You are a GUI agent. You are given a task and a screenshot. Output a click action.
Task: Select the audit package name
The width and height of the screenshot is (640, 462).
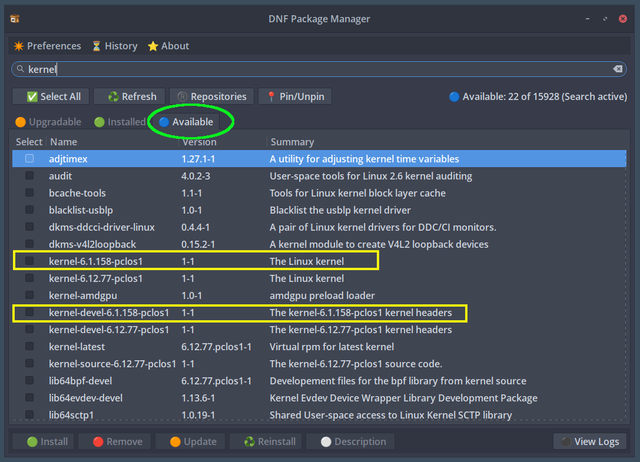60,176
